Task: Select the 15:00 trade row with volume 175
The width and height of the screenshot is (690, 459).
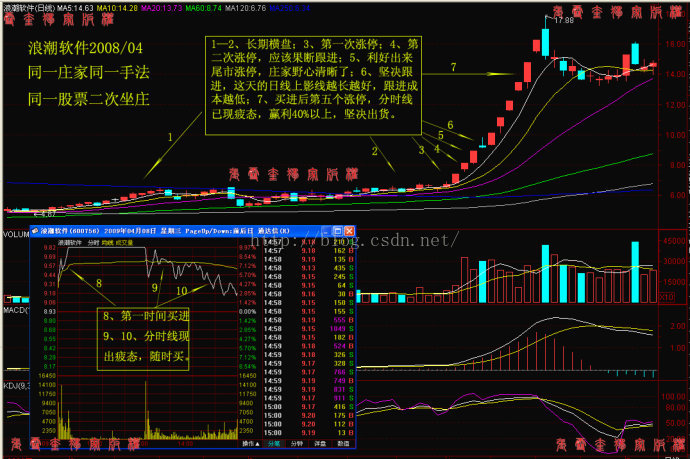Action: (x=308, y=415)
